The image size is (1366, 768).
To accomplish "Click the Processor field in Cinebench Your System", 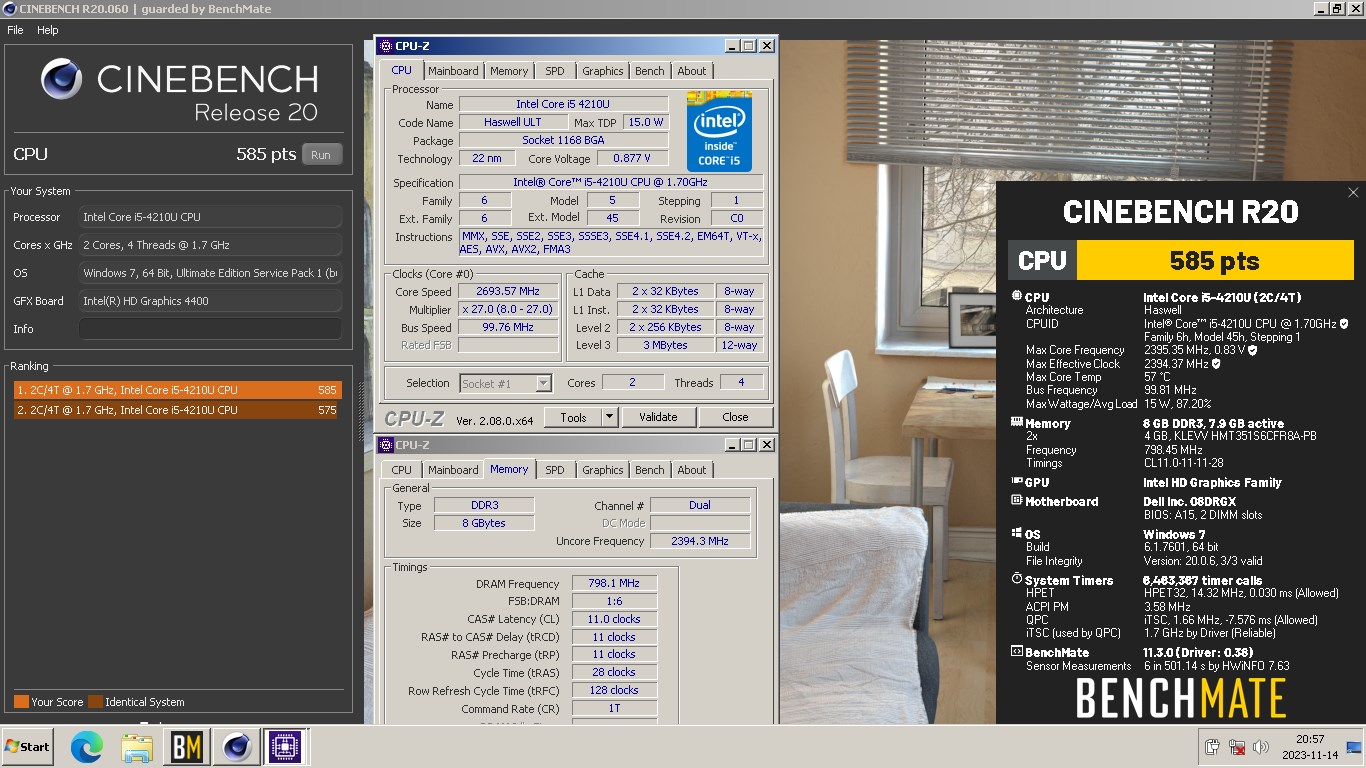I will click(x=210, y=217).
